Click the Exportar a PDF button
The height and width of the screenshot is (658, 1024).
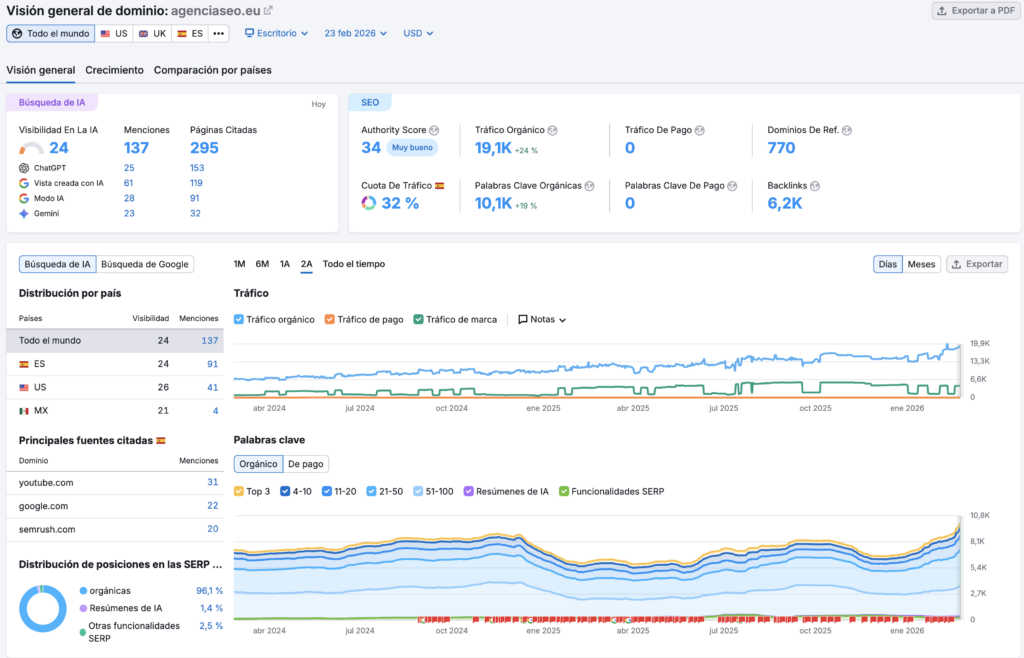pos(974,11)
